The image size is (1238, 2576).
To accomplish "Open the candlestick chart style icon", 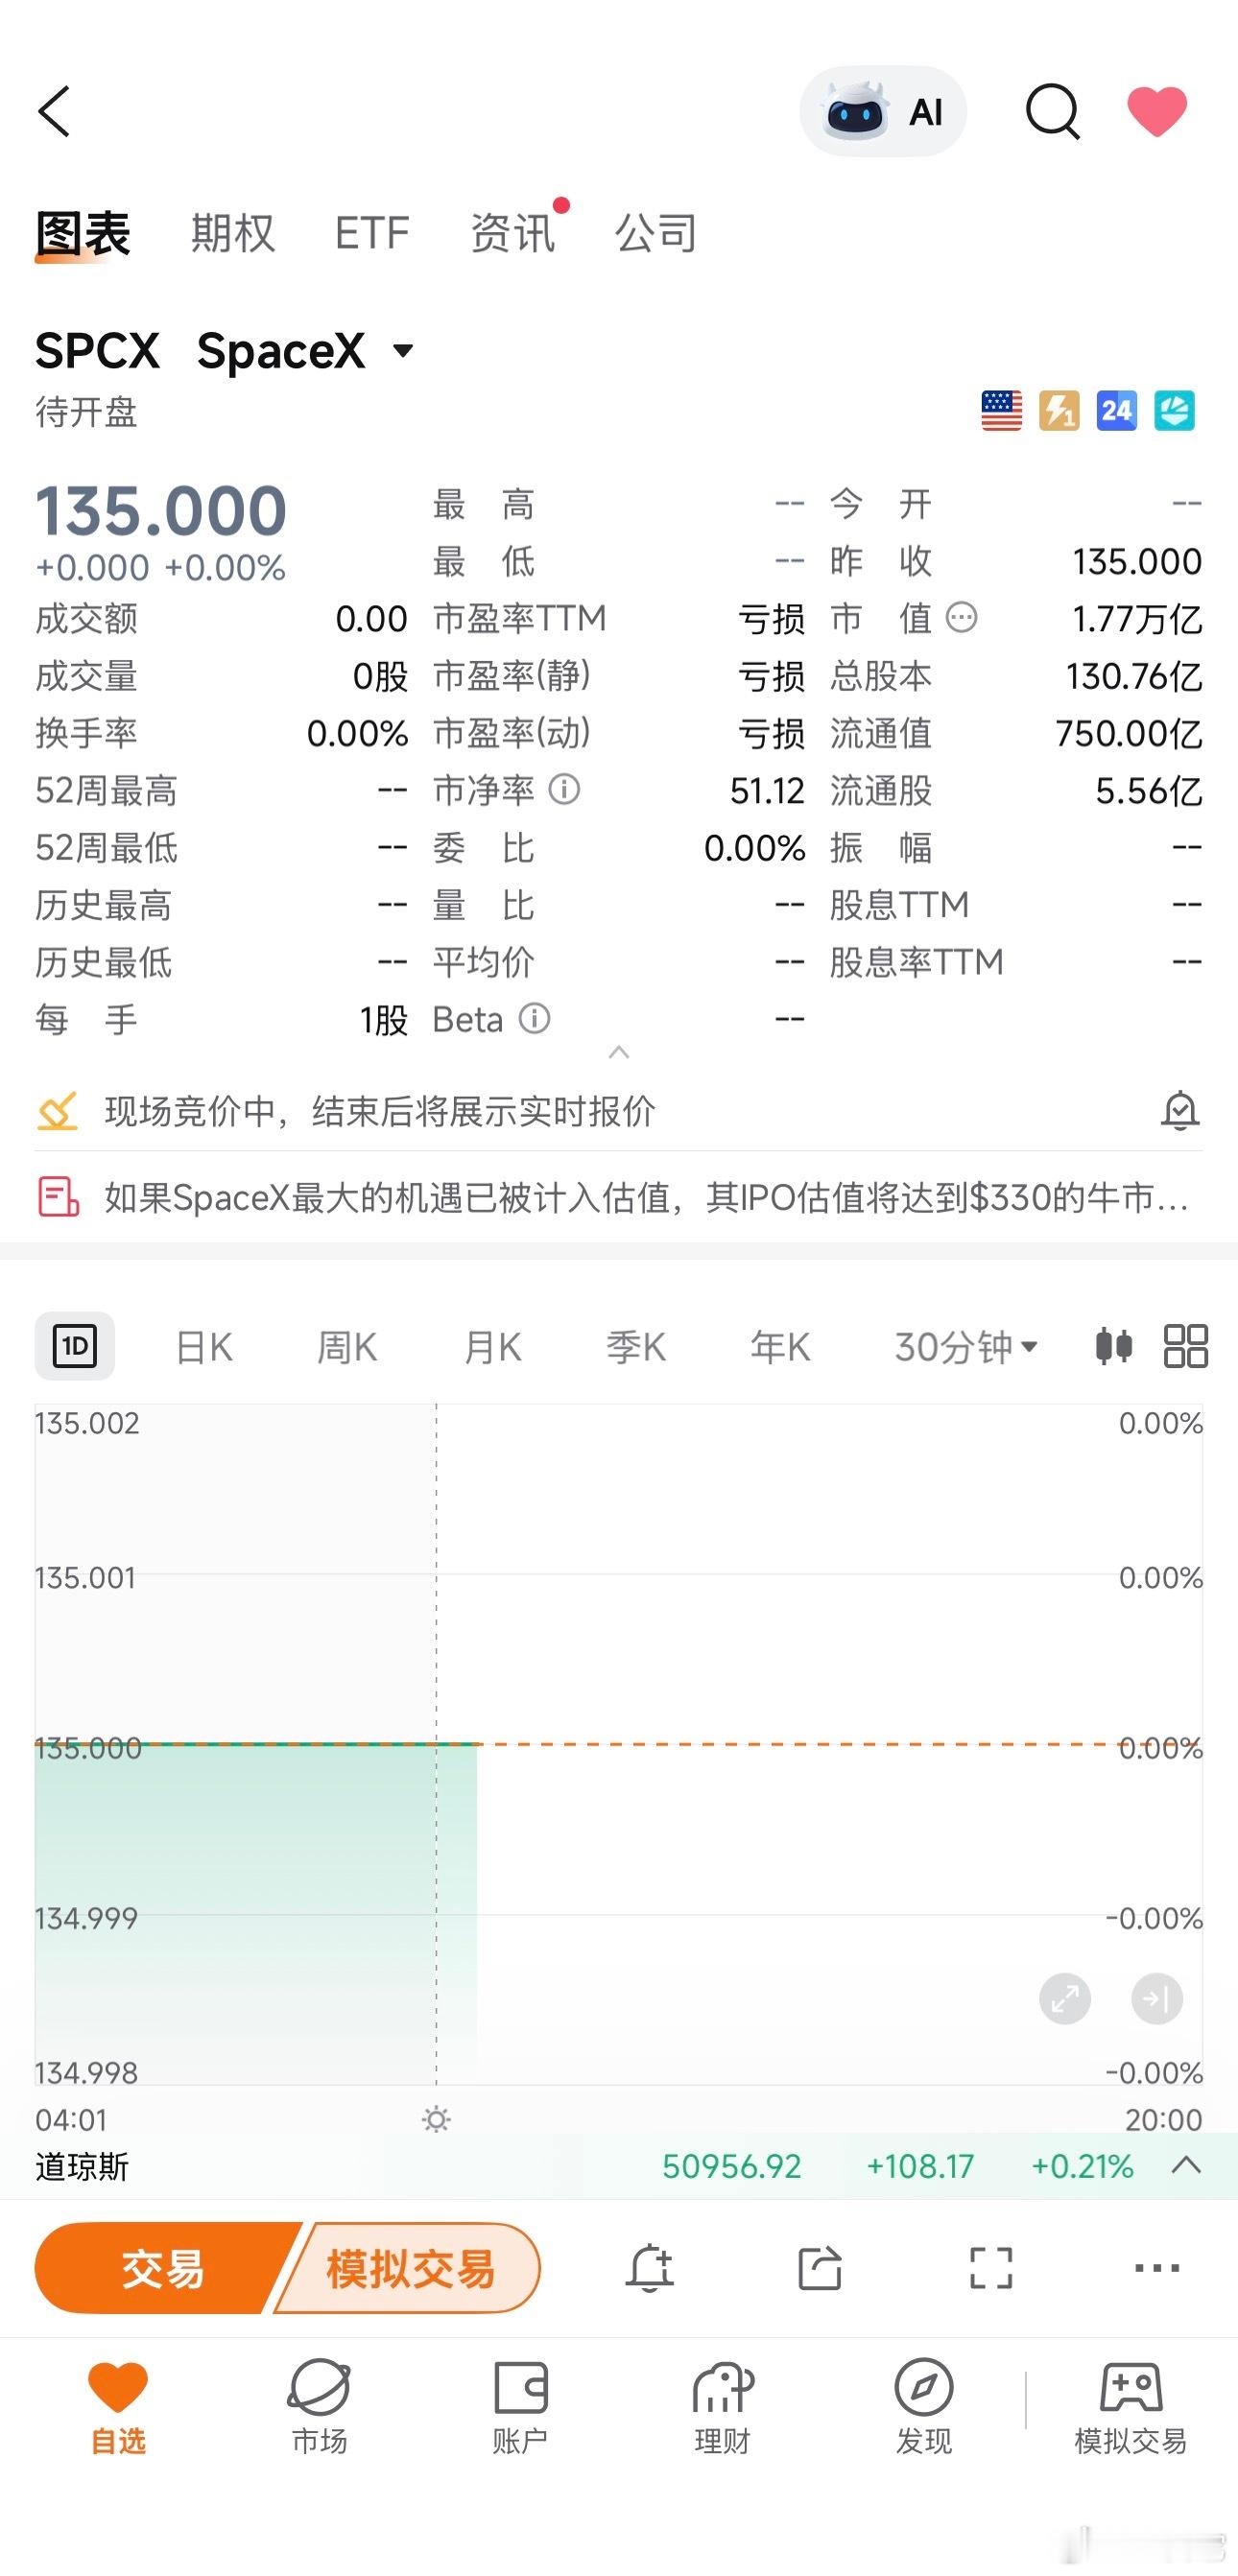I will click(1113, 1346).
